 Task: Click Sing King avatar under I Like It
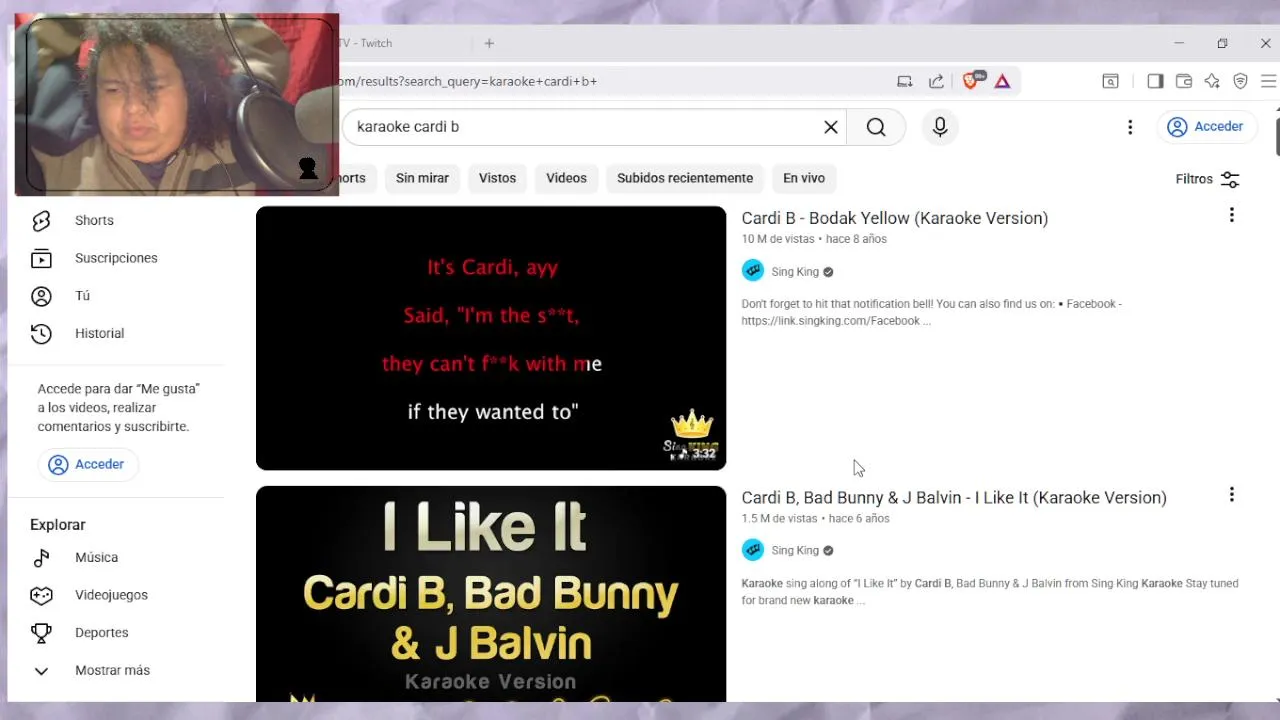pos(753,550)
